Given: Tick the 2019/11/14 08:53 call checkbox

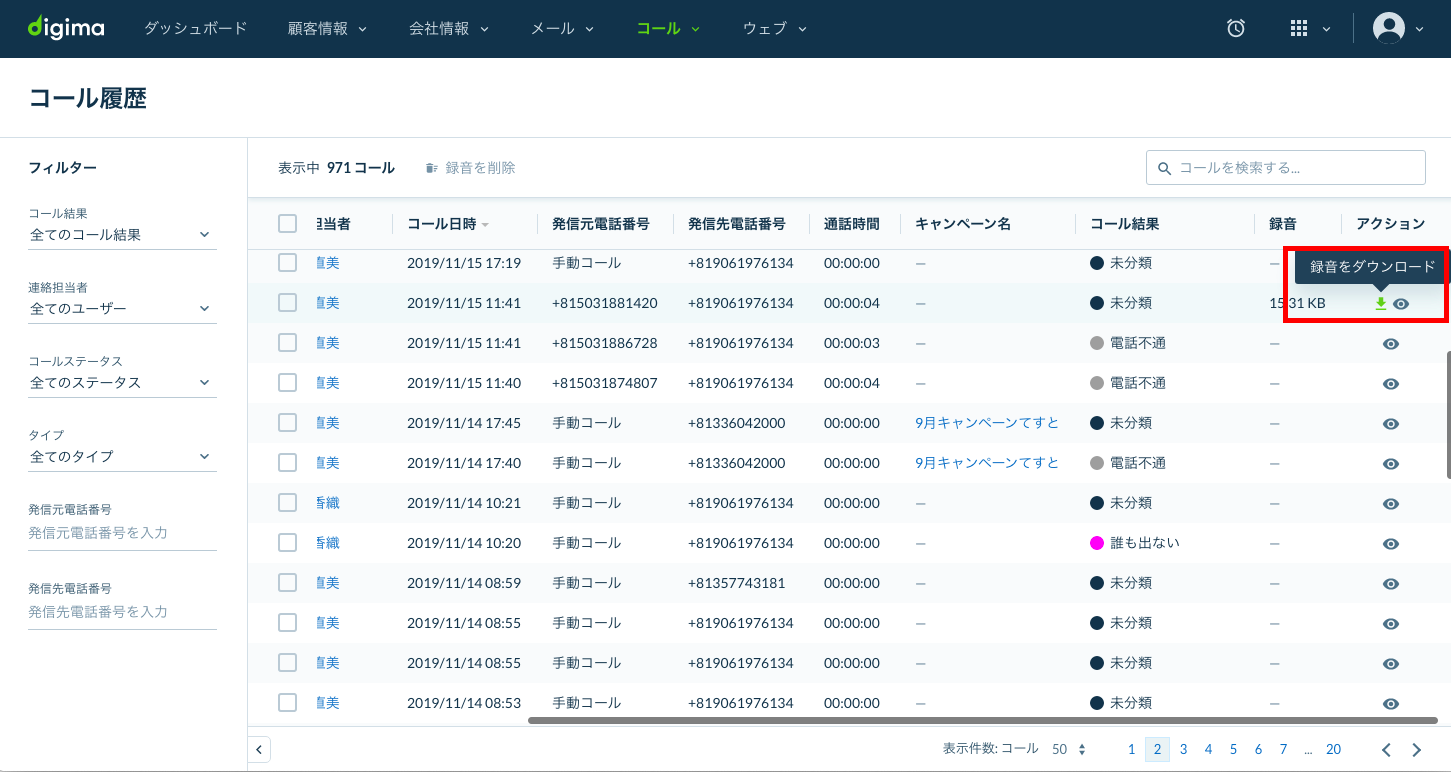Looking at the screenshot, I should click(x=287, y=702).
